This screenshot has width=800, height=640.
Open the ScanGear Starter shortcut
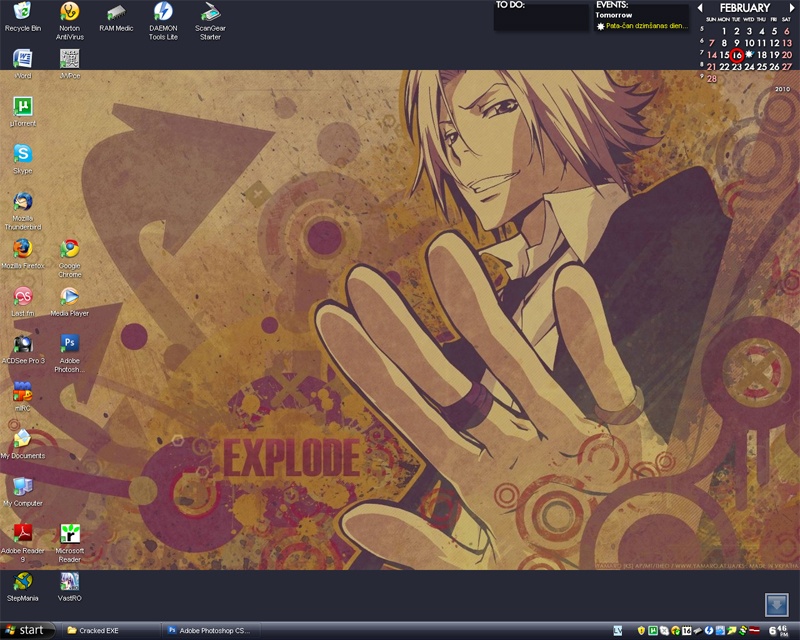click(x=210, y=20)
